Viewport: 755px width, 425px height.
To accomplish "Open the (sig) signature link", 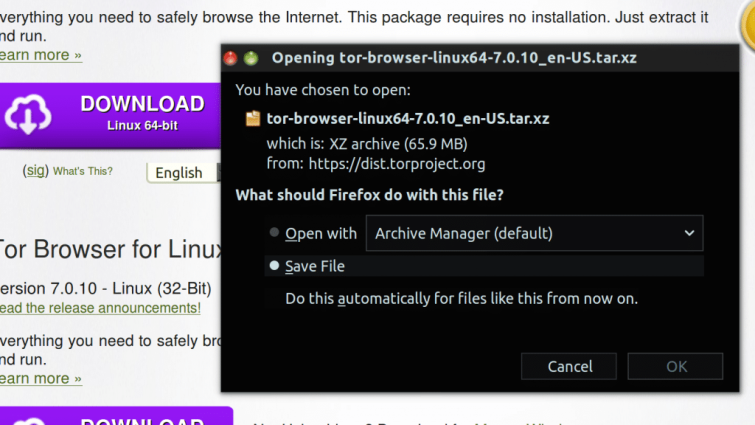I will (x=36, y=170).
